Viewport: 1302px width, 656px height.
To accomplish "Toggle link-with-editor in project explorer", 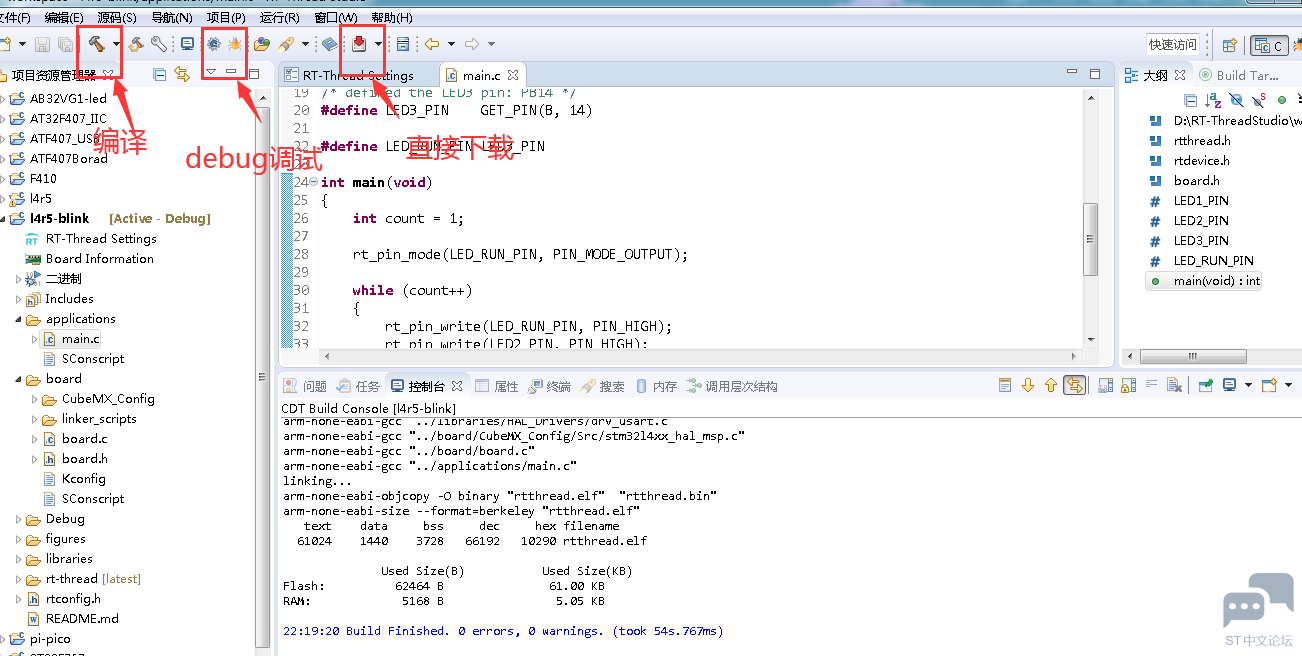I will coord(182,74).
